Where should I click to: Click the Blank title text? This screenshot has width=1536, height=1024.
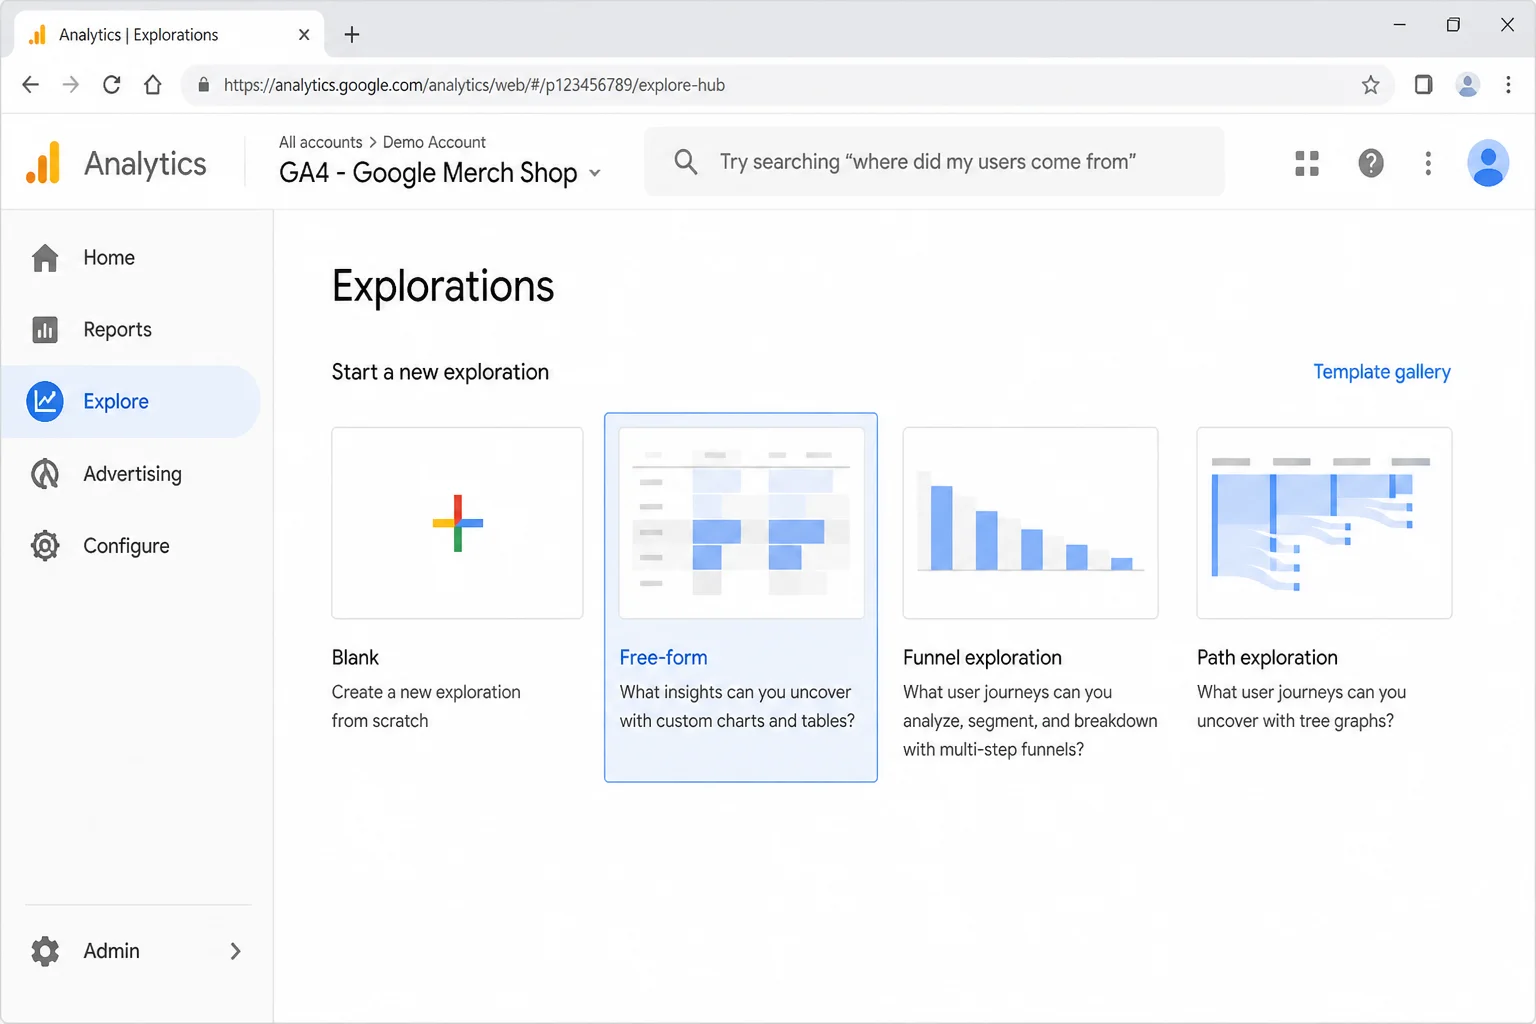(x=355, y=658)
